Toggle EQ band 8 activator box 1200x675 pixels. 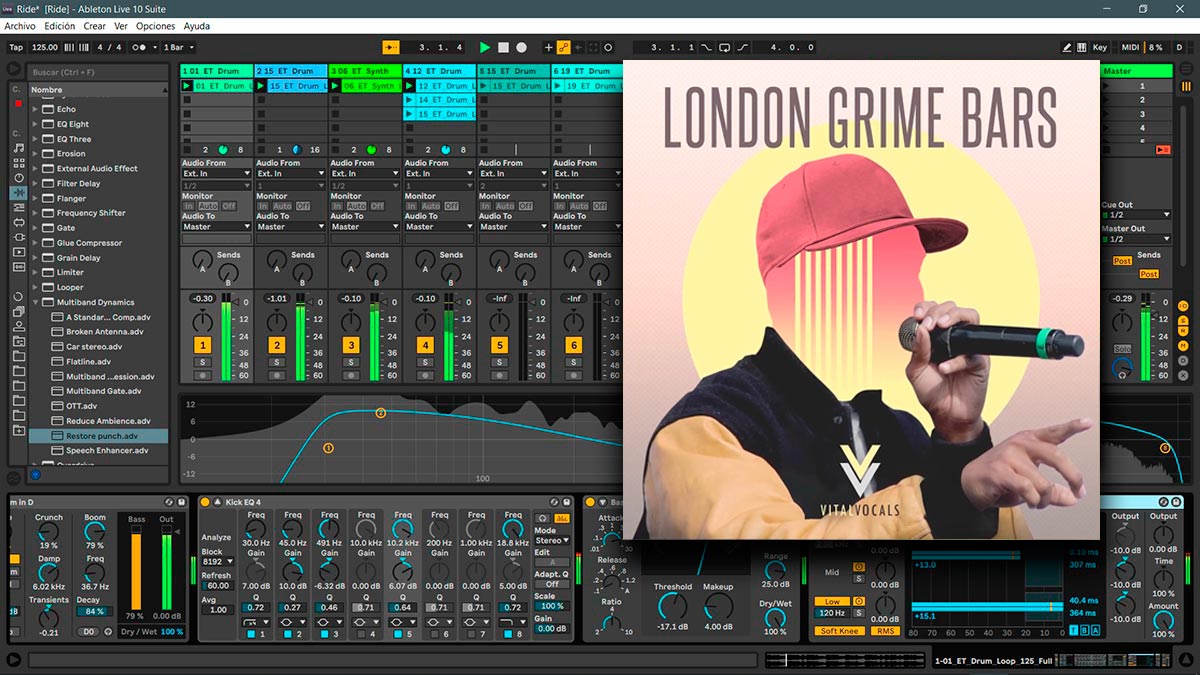[506, 634]
